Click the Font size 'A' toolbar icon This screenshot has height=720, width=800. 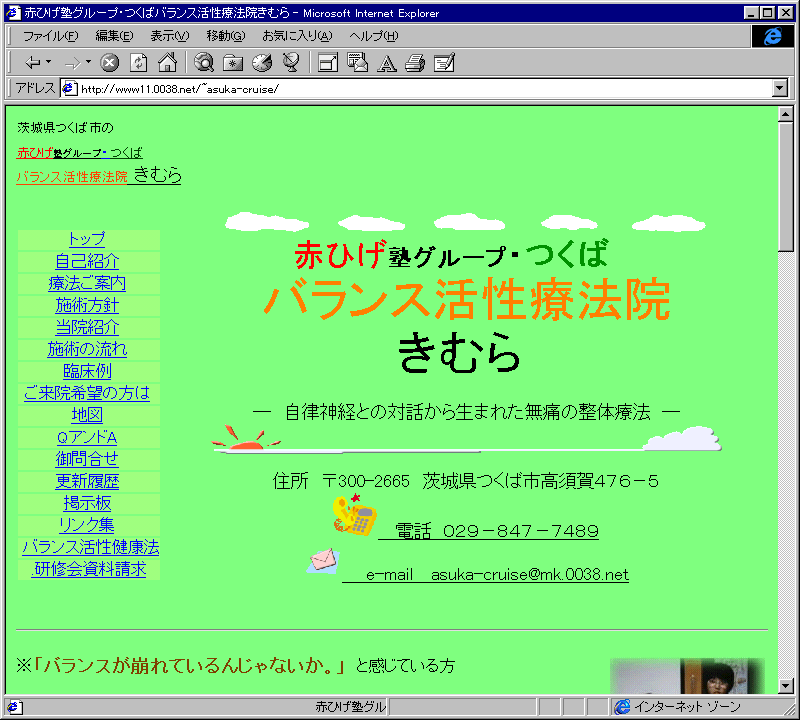(x=386, y=63)
